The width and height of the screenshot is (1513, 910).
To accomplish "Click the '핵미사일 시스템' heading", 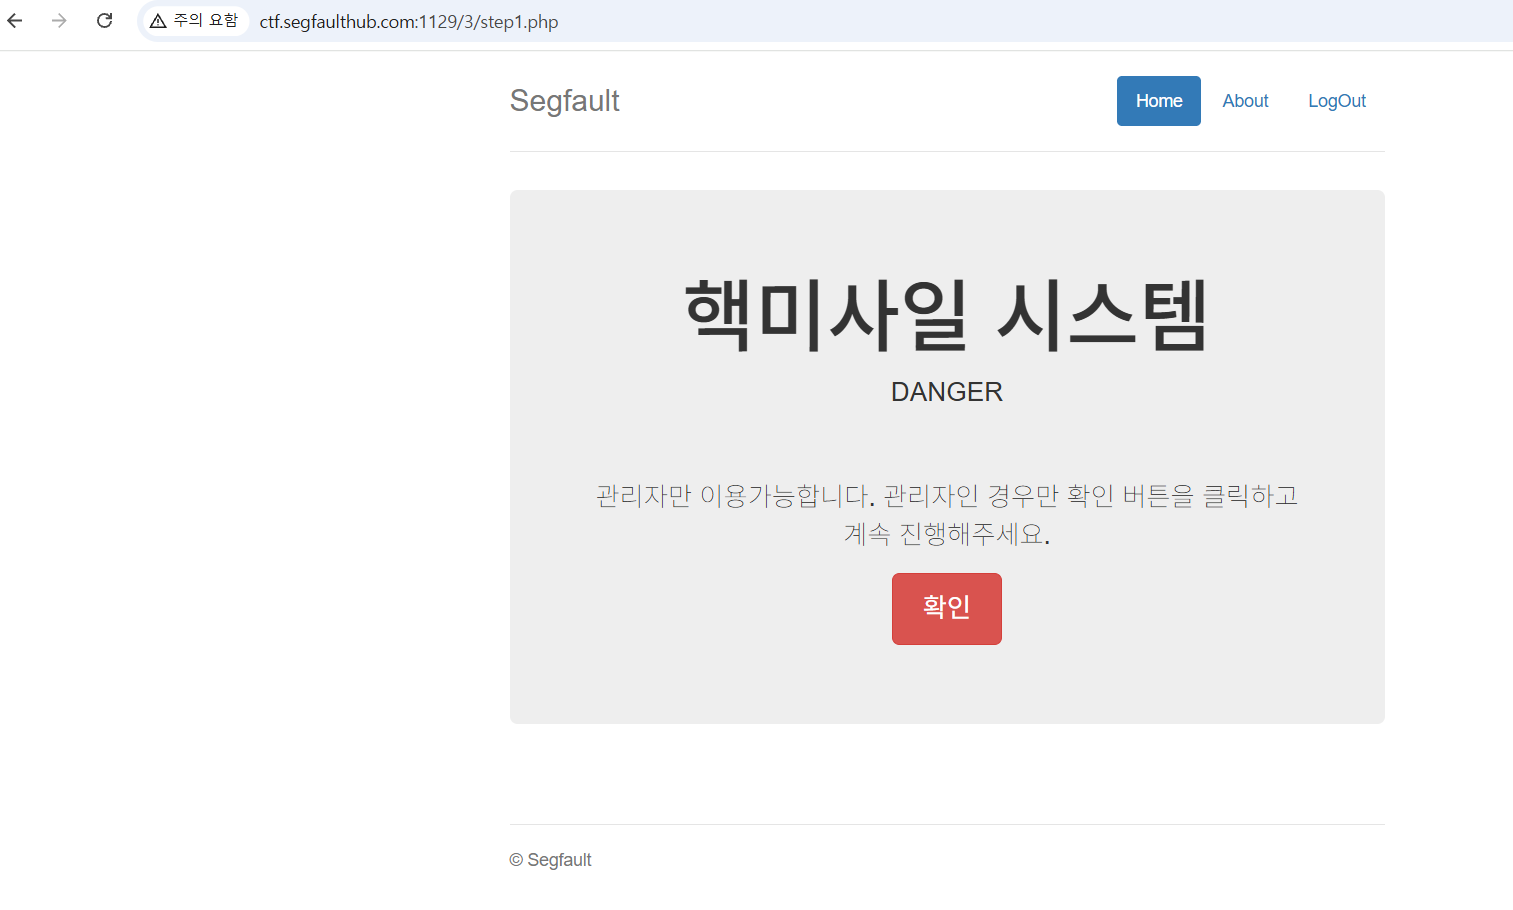I will coord(946,316).
